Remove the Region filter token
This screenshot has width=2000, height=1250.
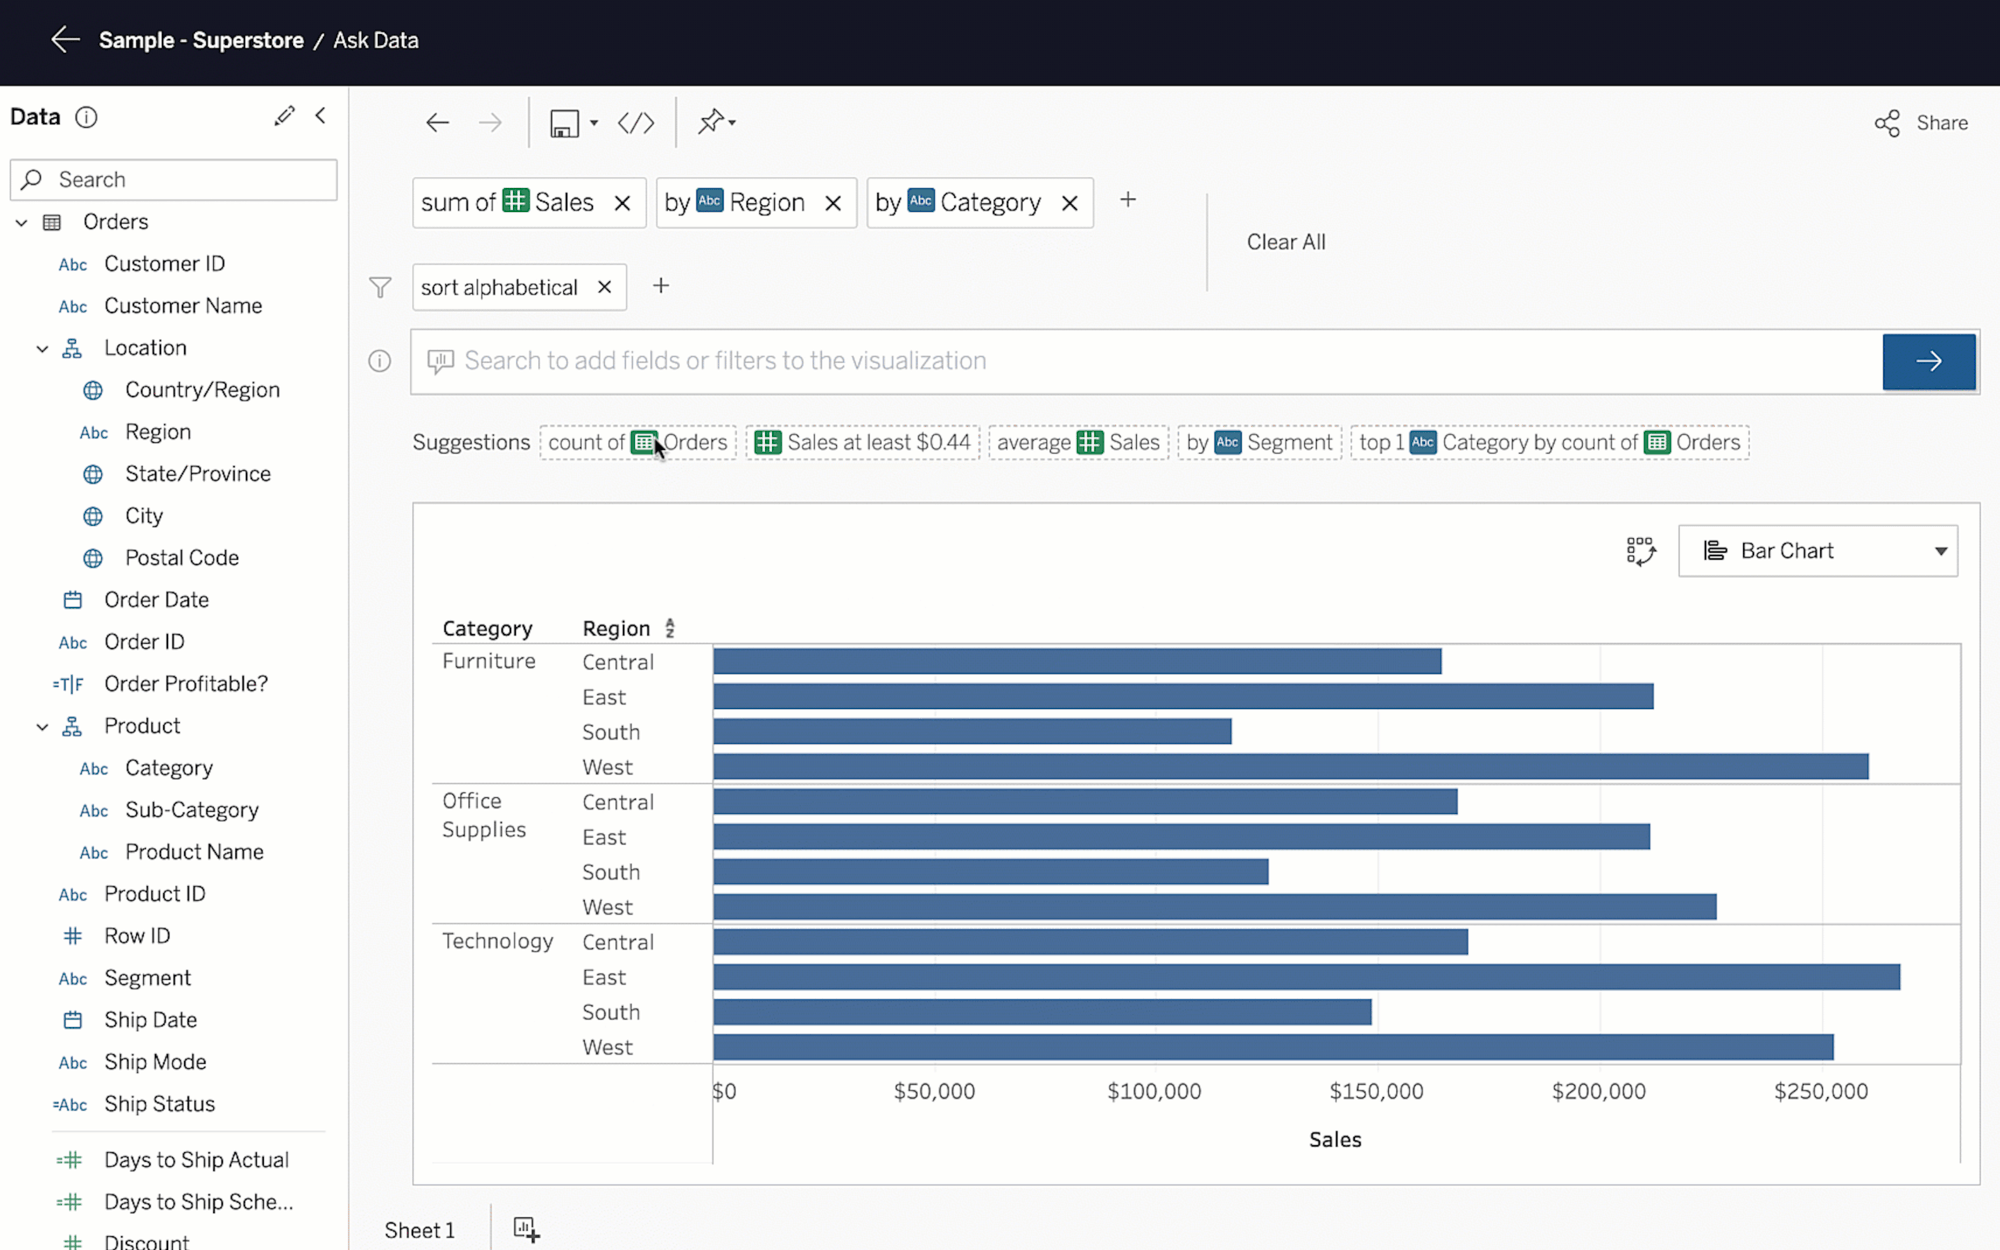click(x=832, y=202)
